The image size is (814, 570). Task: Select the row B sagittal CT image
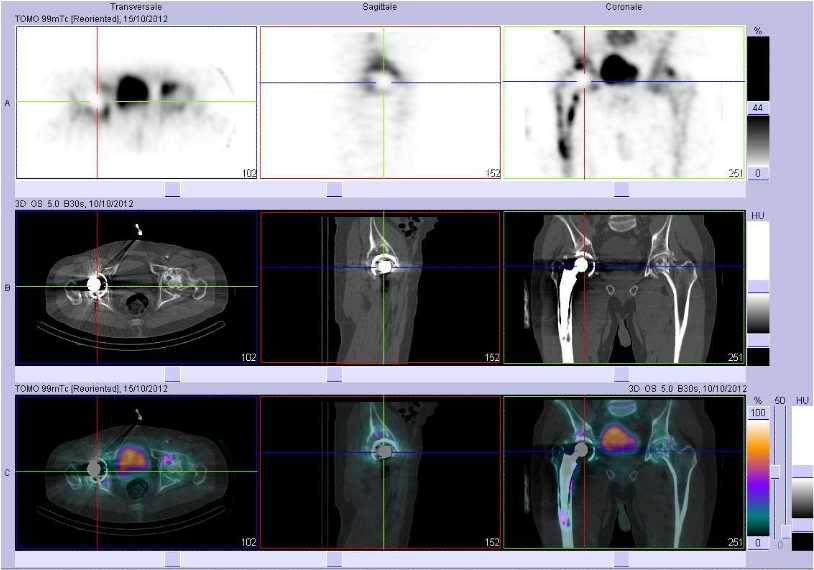(x=380, y=288)
